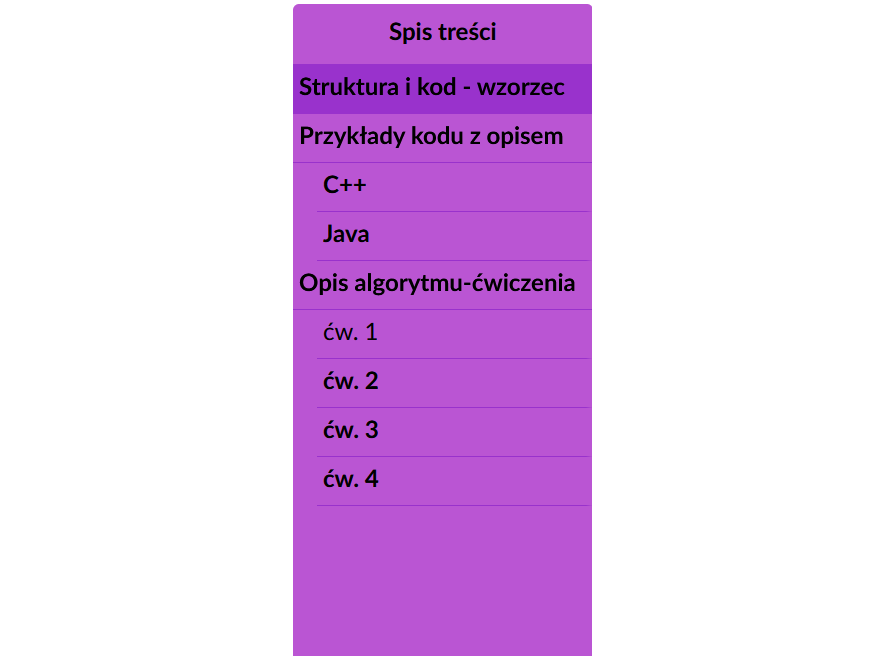Screen dimensions: 871x656
Task: Click the table of contents title
Action: 442,32
